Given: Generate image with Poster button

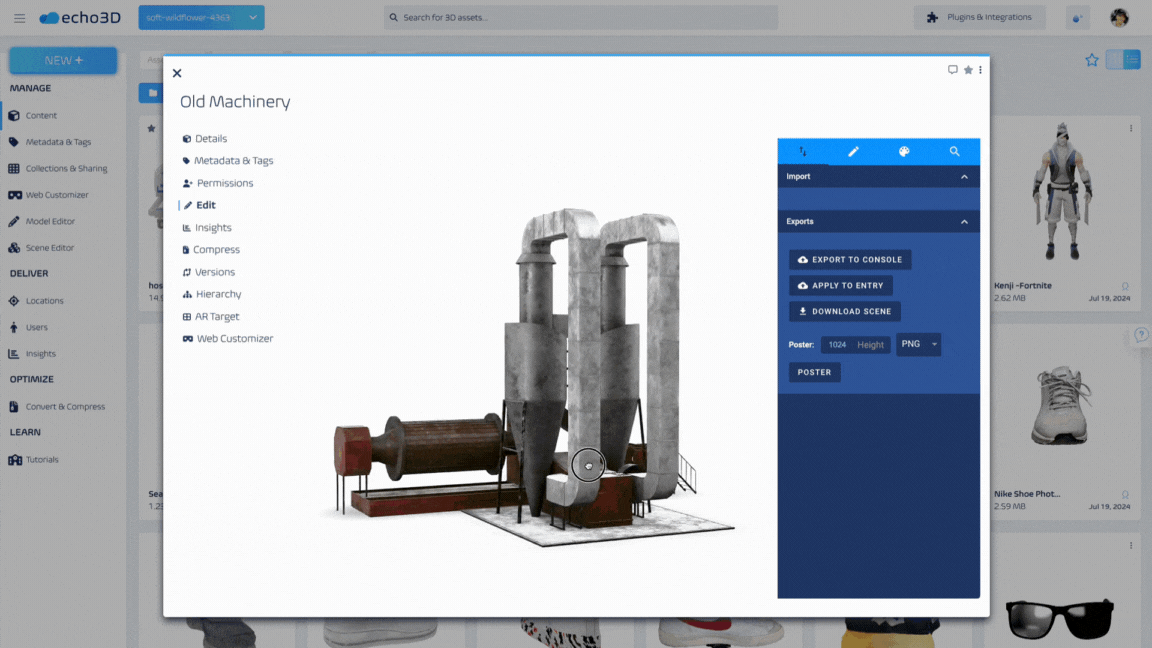Looking at the screenshot, I should 814,372.
